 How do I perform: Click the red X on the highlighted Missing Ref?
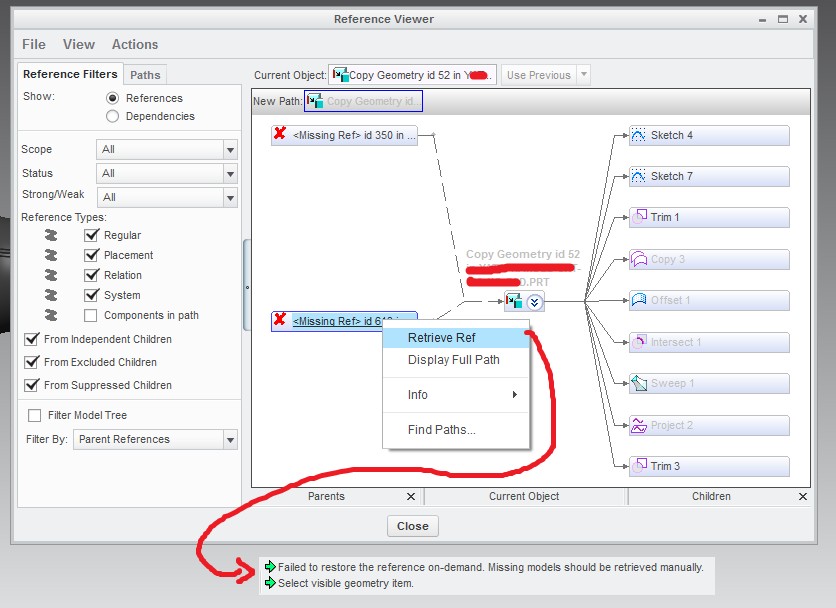(x=280, y=319)
